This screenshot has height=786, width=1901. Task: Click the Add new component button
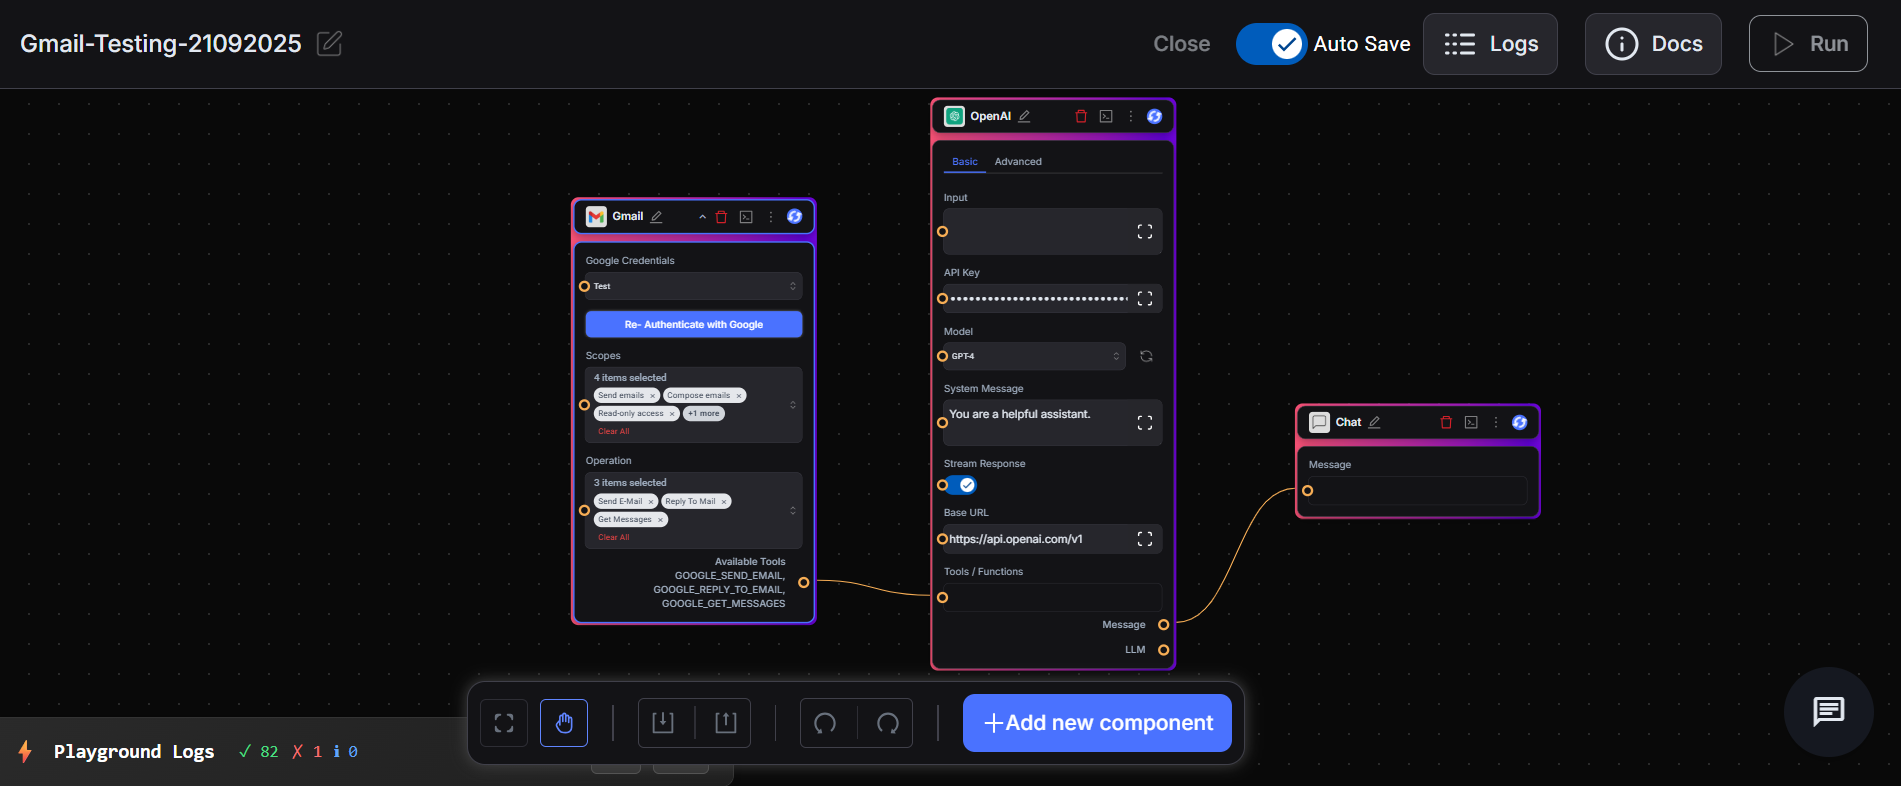(1097, 723)
